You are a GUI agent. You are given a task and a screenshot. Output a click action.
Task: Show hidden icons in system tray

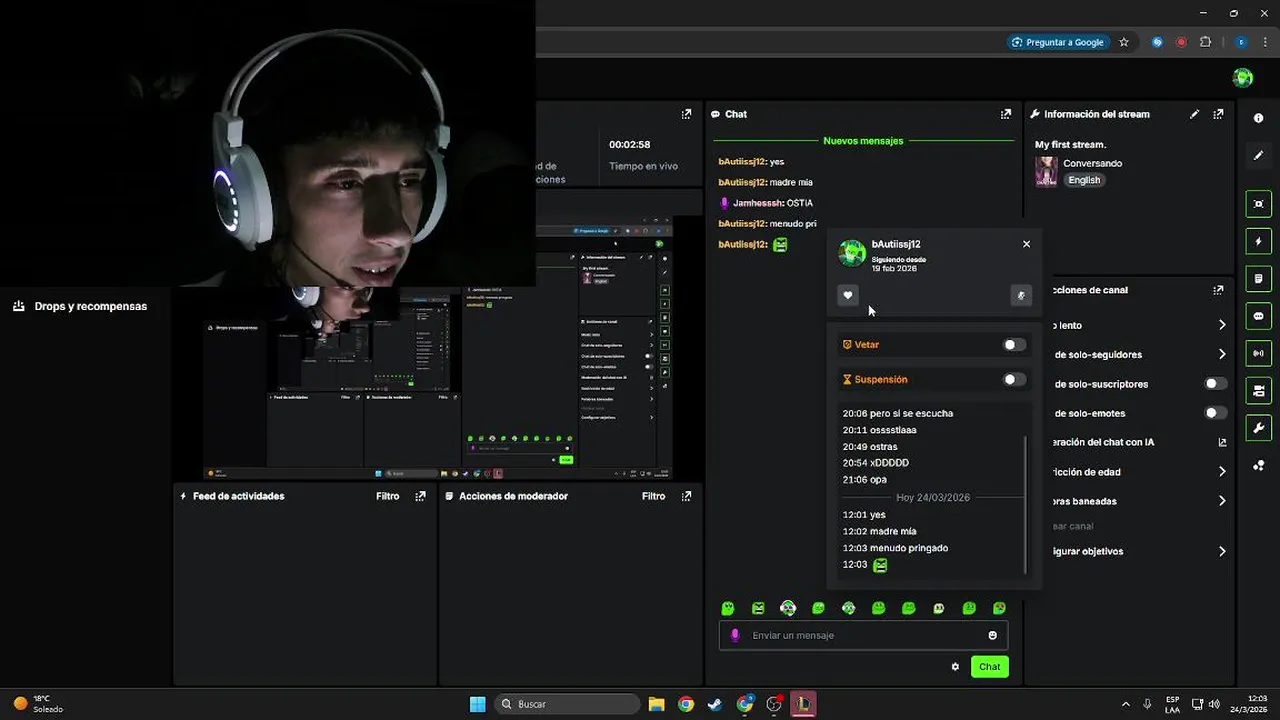[1125, 704]
